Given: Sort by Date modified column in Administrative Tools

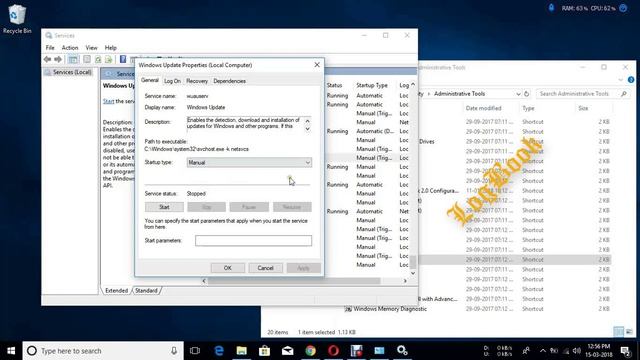Looking at the screenshot, I should [484, 108].
